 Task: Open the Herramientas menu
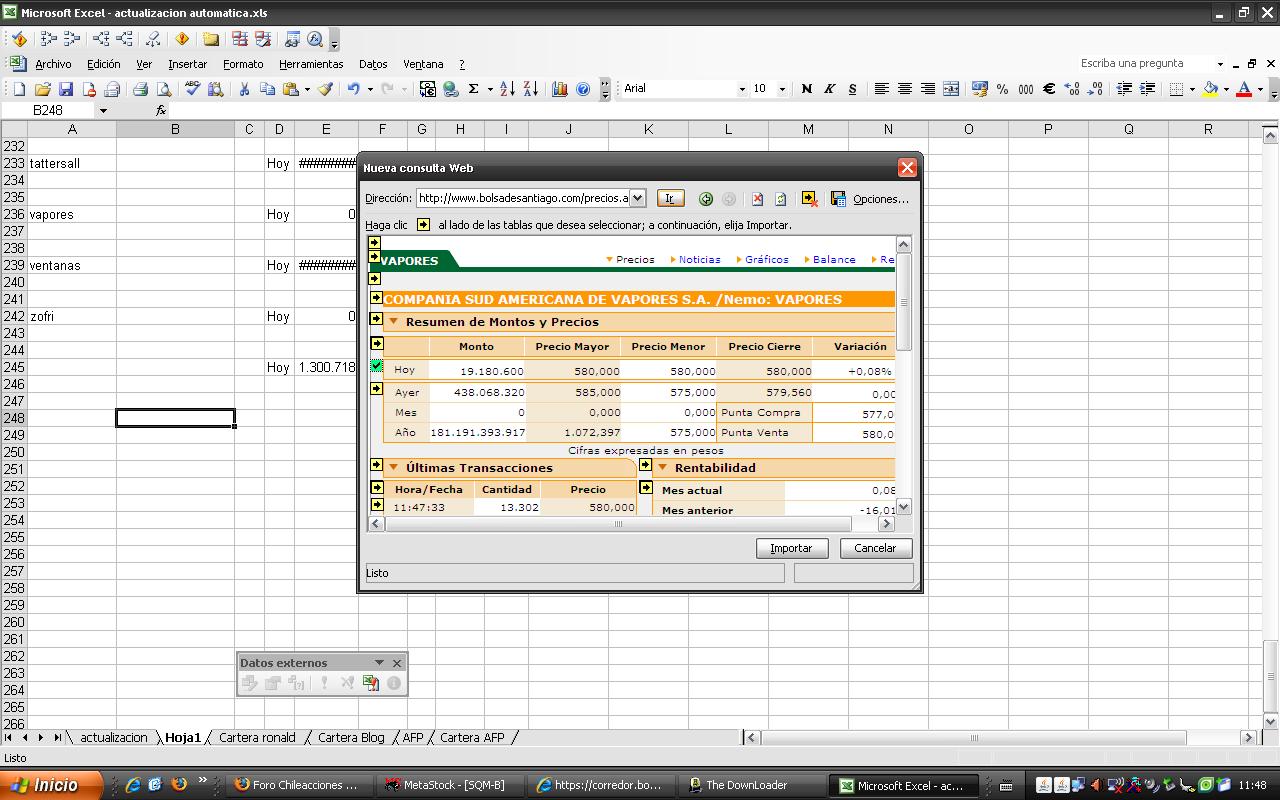(x=311, y=64)
